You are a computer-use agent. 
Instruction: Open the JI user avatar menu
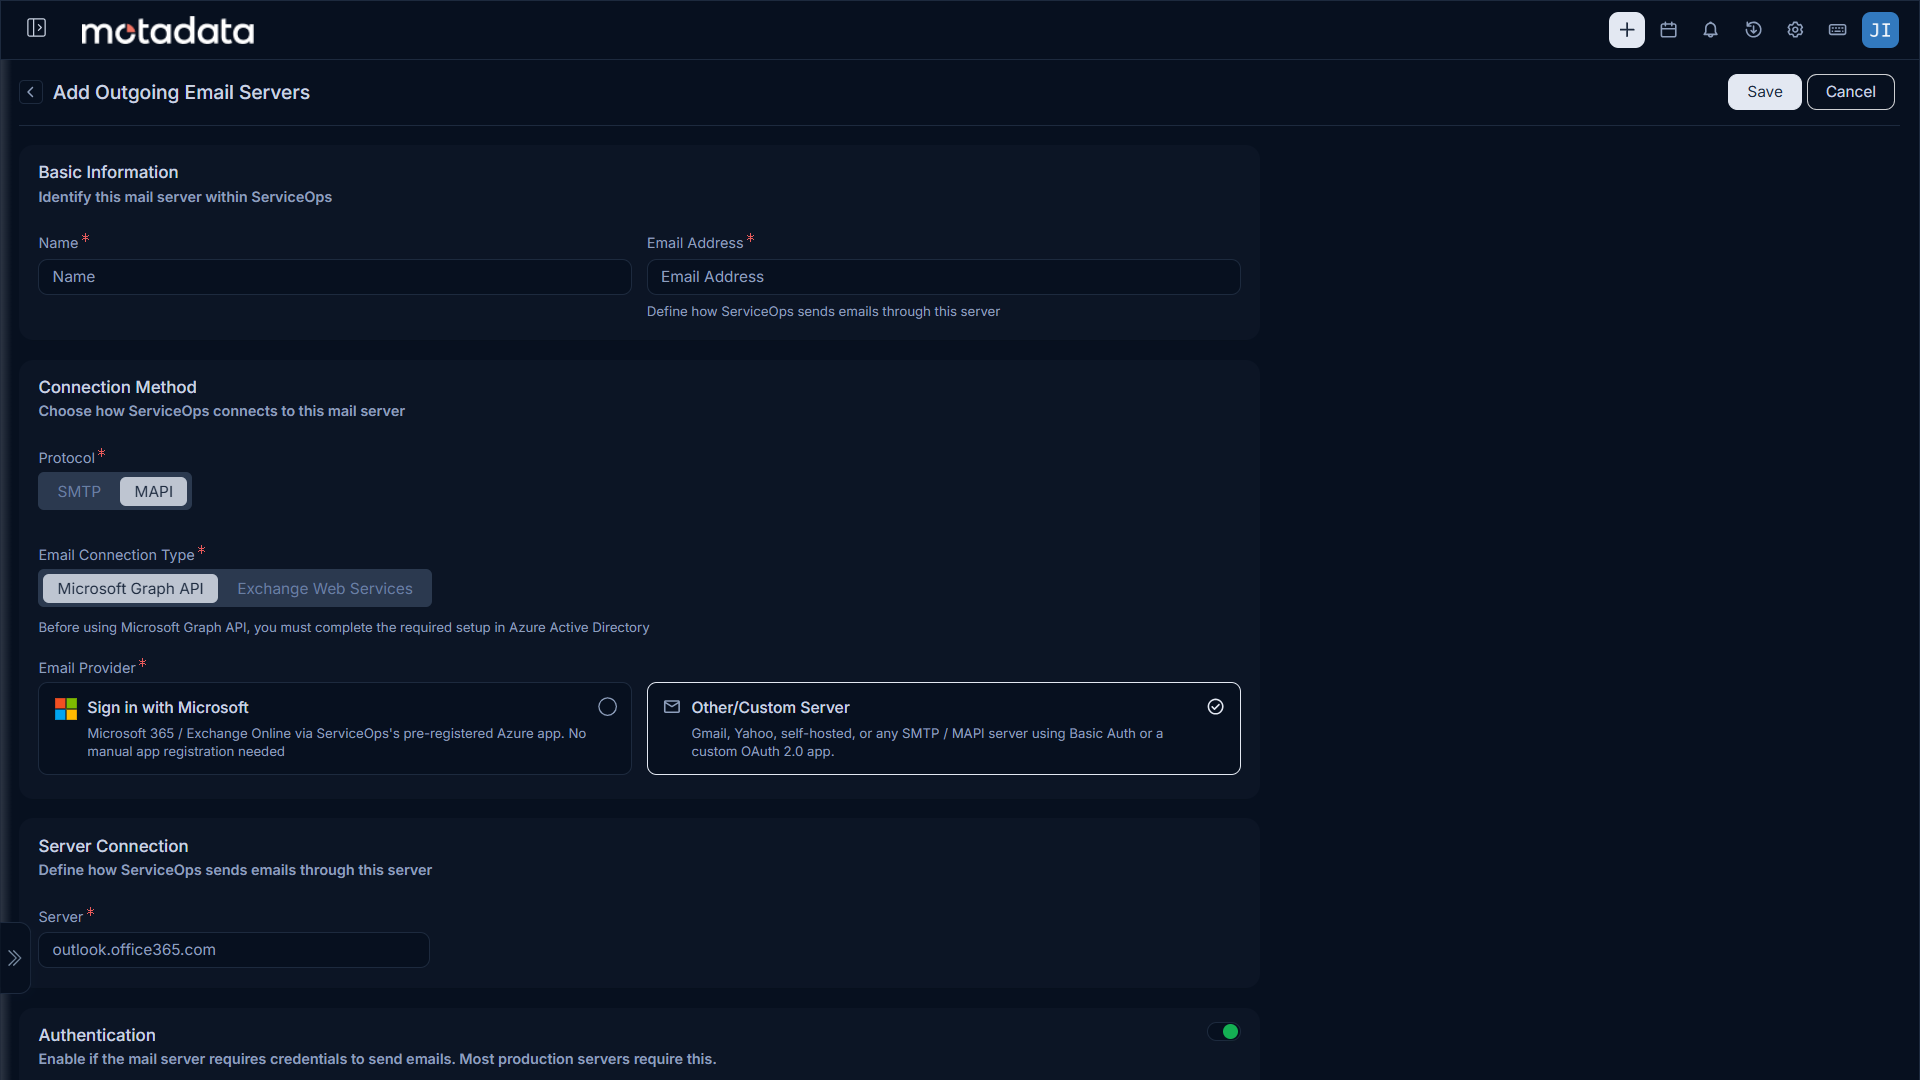pyautogui.click(x=1880, y=30)
